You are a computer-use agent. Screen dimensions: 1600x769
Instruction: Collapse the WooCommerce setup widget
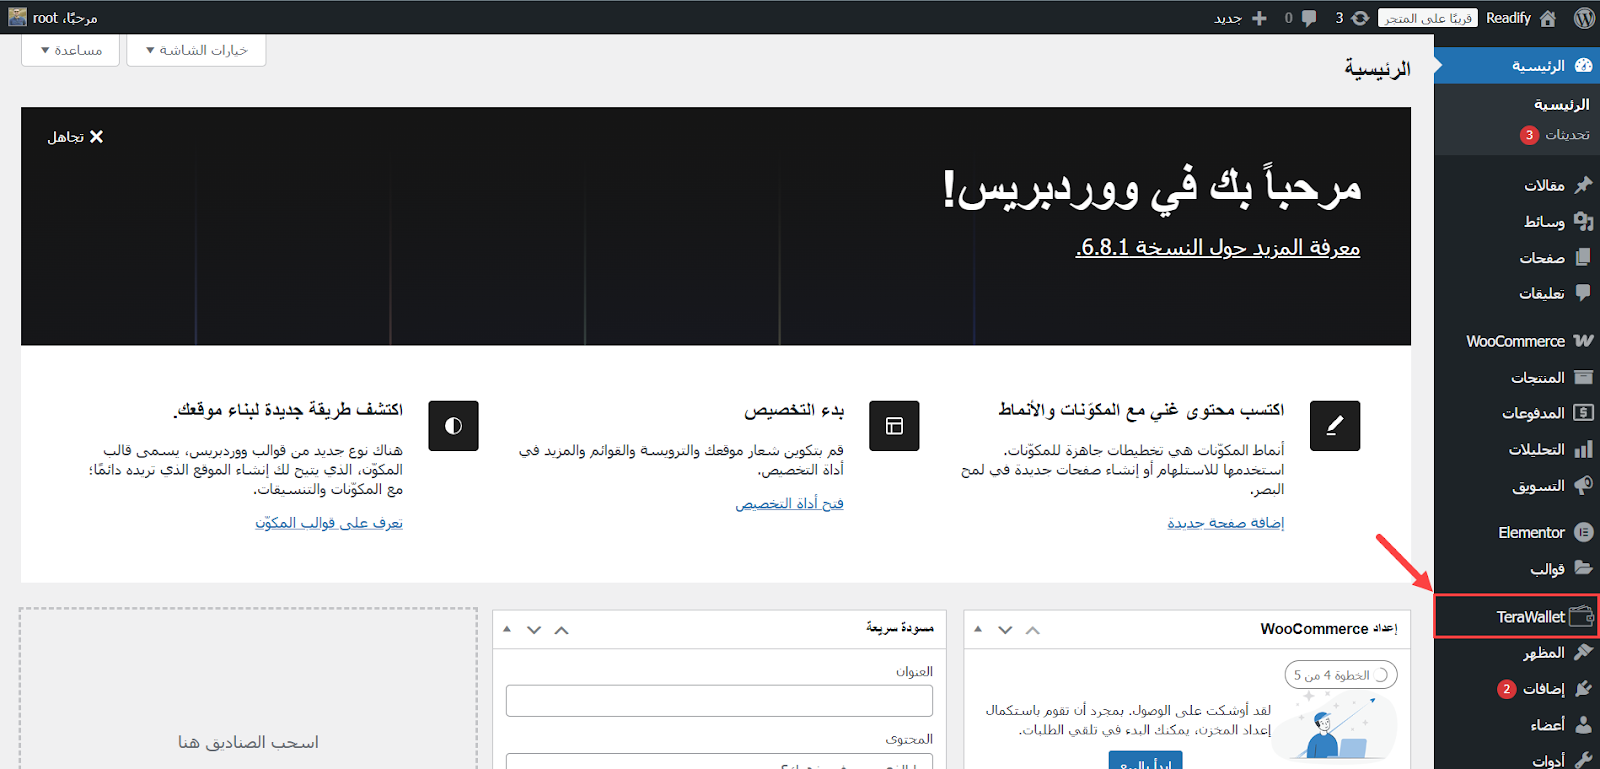pyautogui.click(x=978, y=629)
